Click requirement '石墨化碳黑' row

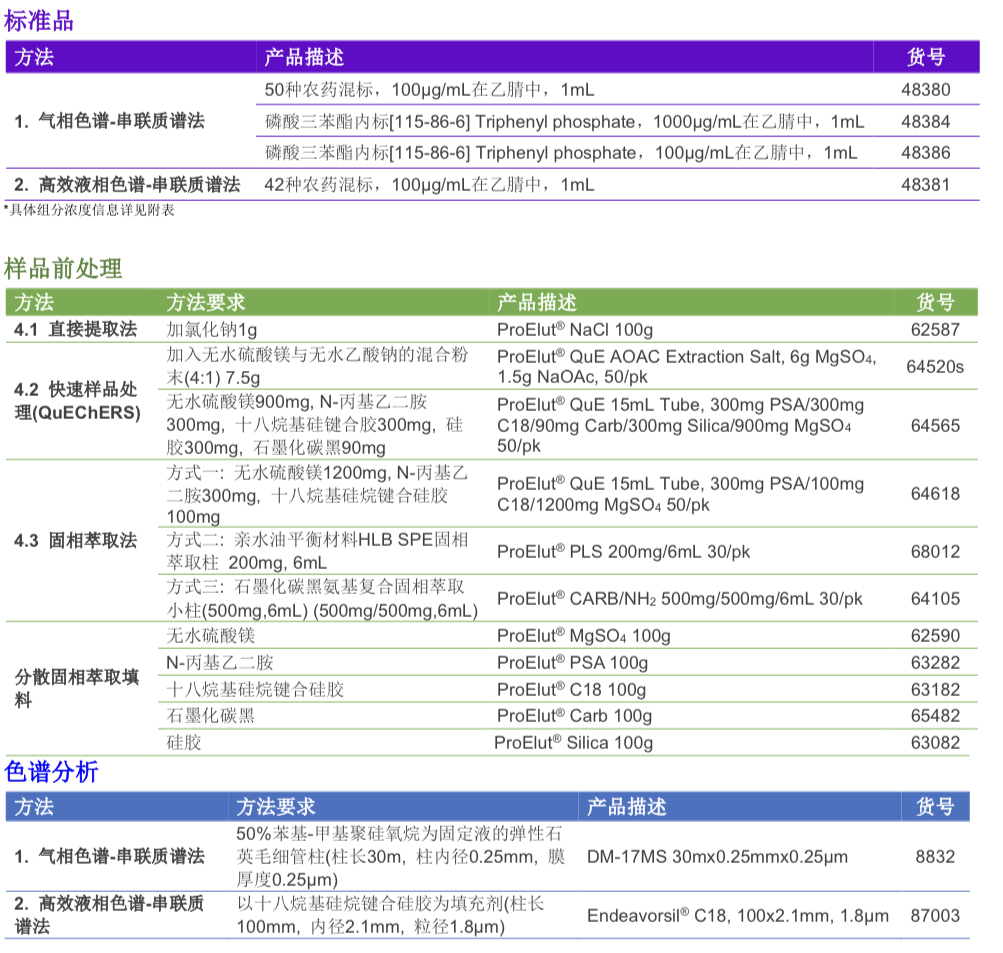[x=210, y=716]
